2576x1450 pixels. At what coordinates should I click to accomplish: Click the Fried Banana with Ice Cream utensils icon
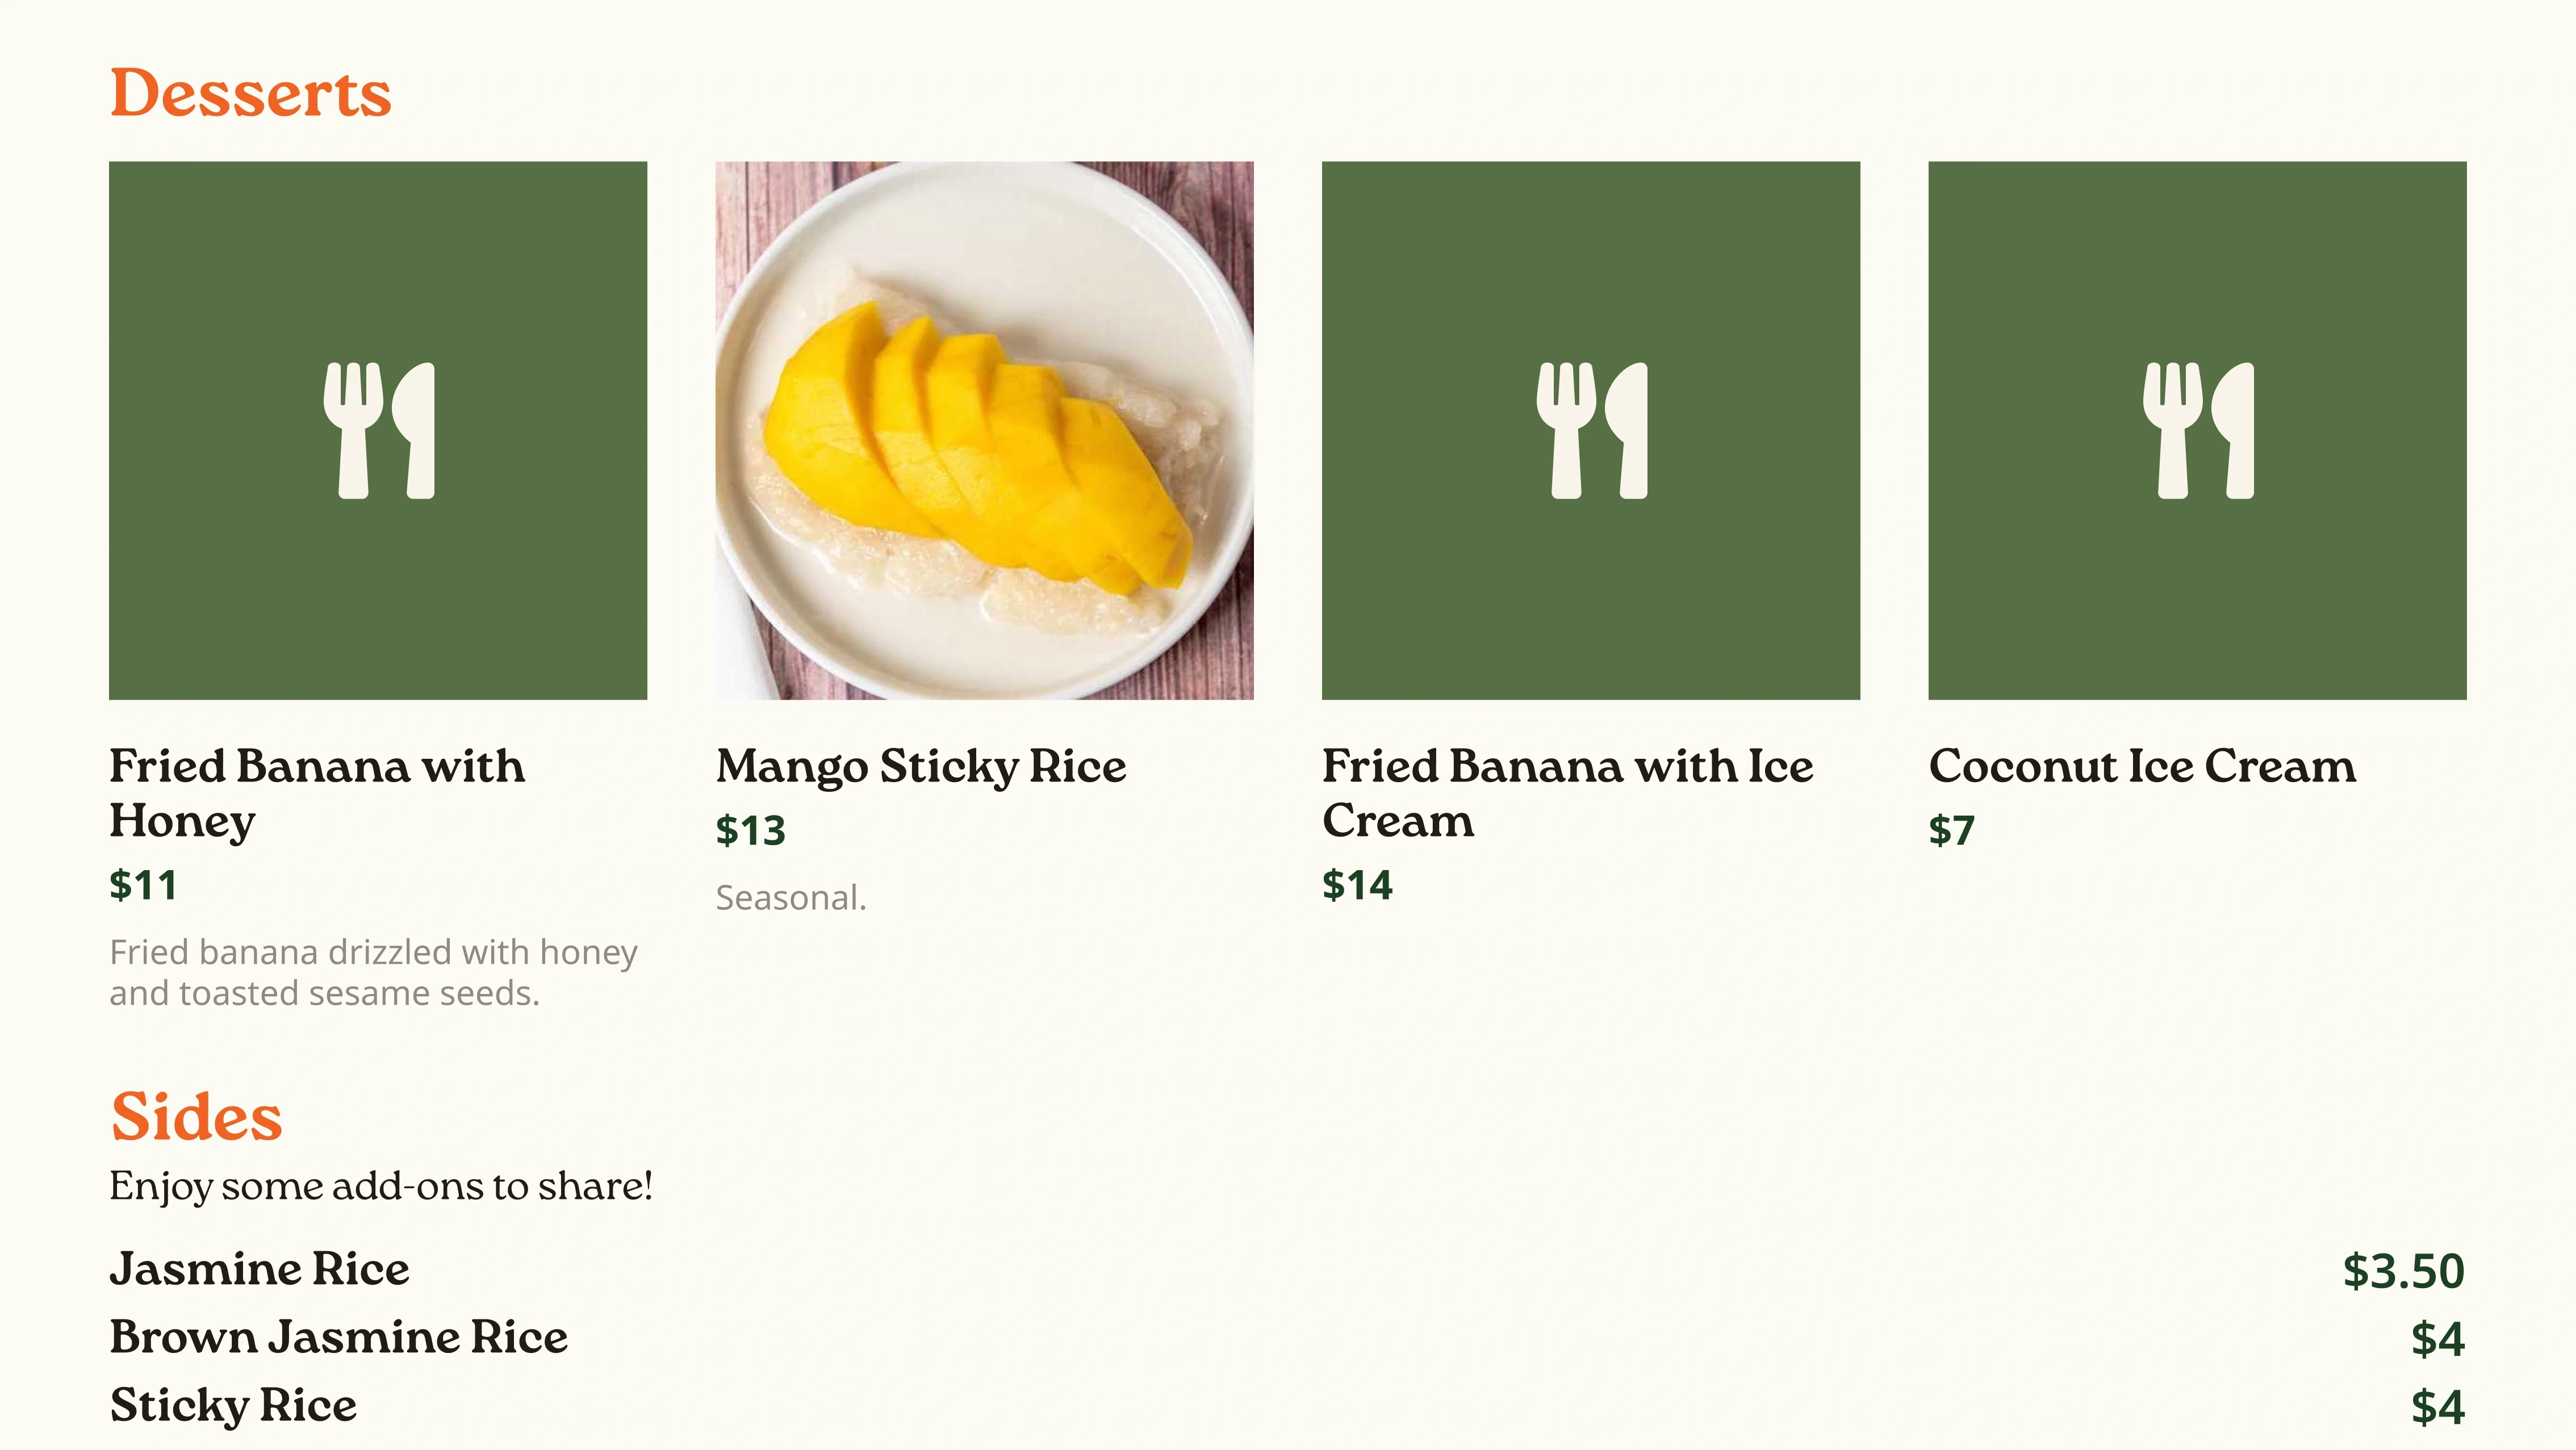[x=1591, y=430]
